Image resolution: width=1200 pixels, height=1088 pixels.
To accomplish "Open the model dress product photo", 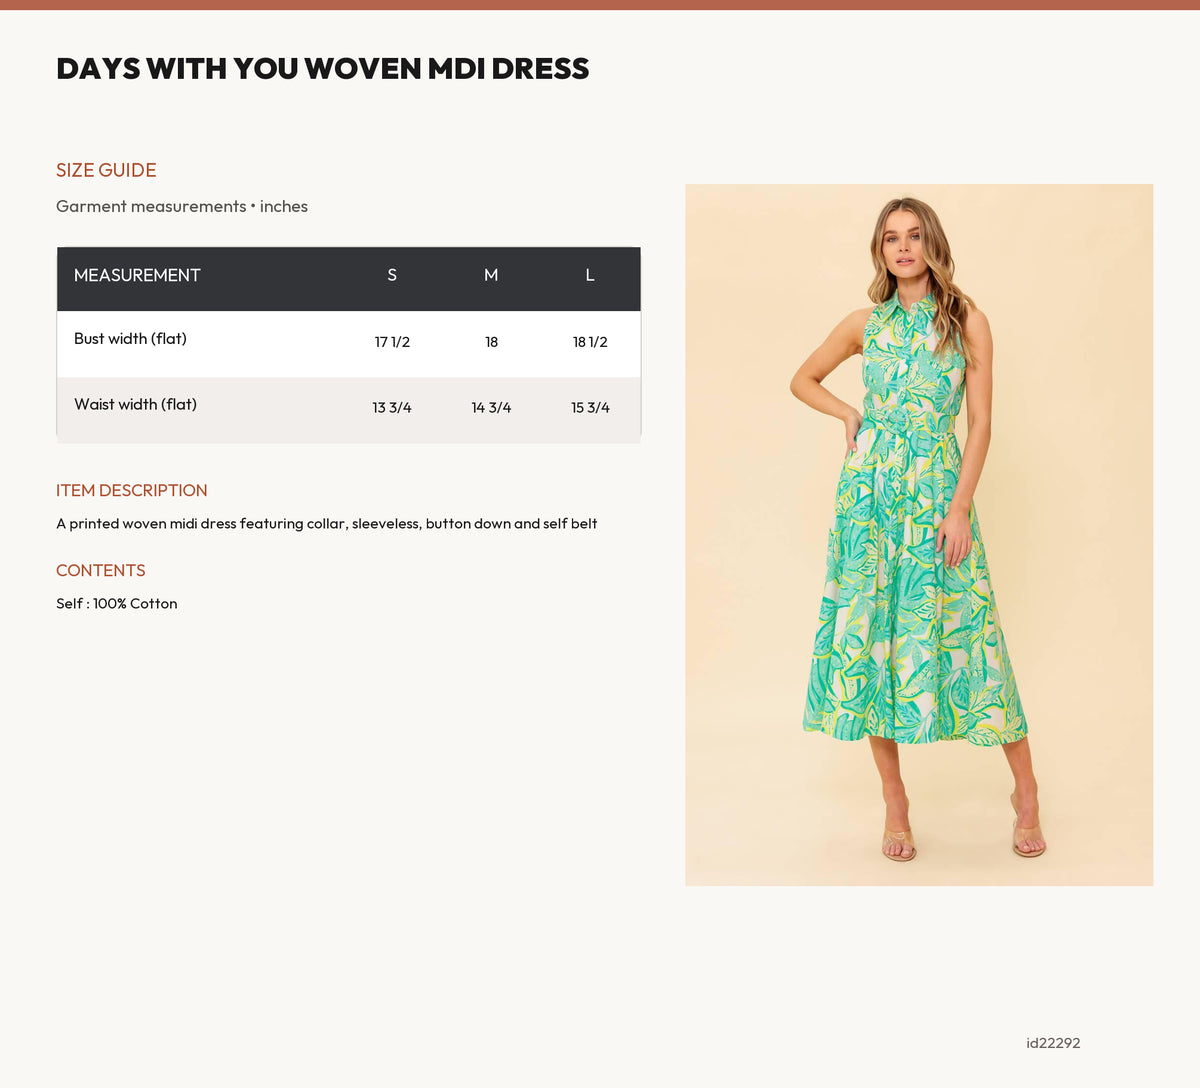I will (919, 535).
